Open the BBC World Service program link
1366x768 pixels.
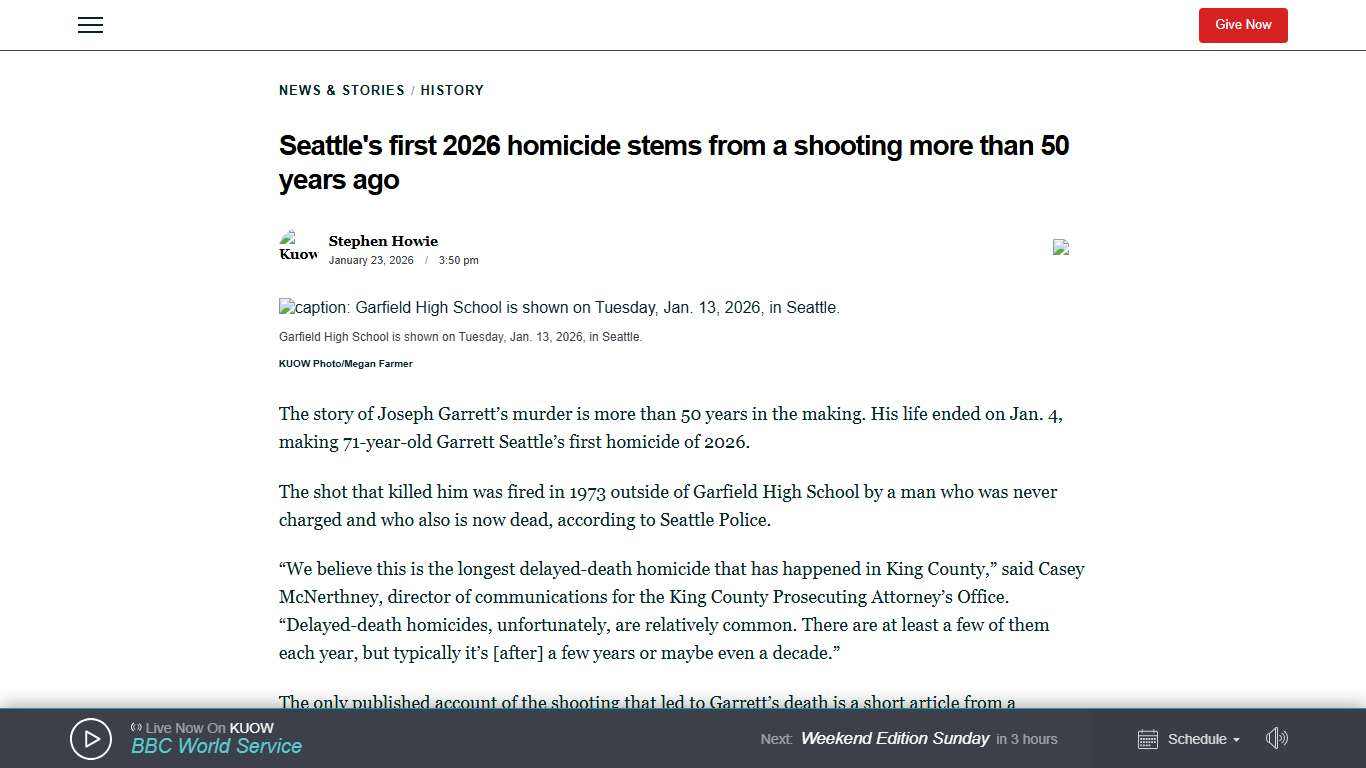click(x=216, y=746)
